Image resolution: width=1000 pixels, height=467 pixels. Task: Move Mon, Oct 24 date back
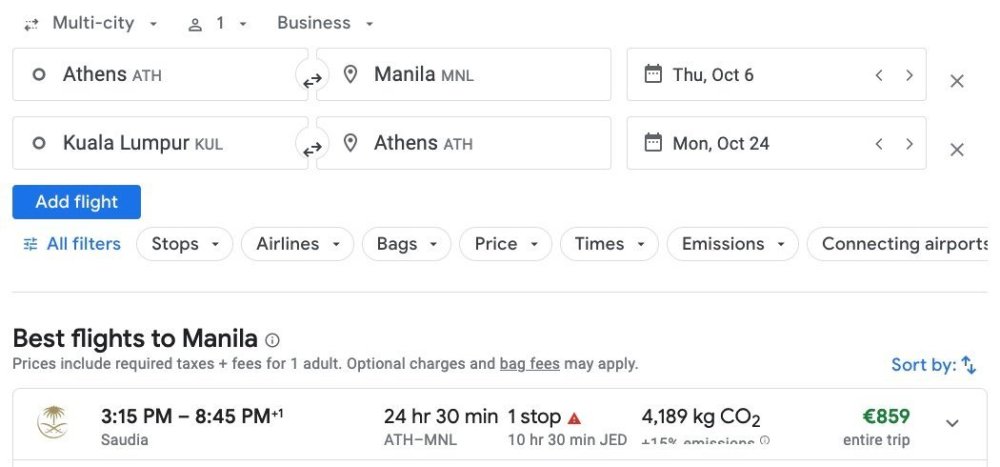coord(879,143)
